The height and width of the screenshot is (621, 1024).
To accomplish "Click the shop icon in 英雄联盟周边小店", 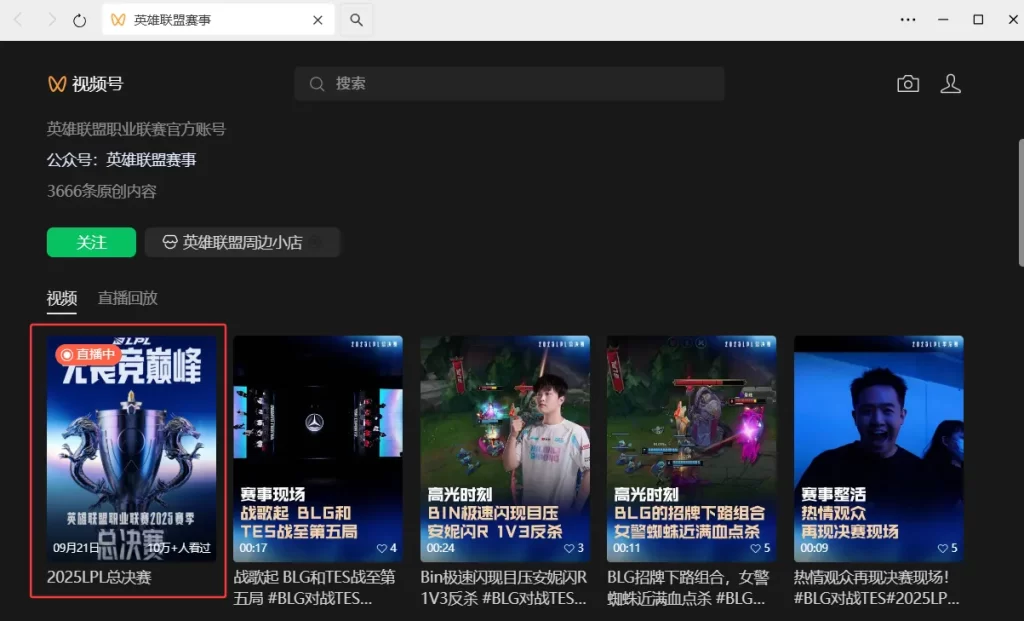I will (170, 242).
